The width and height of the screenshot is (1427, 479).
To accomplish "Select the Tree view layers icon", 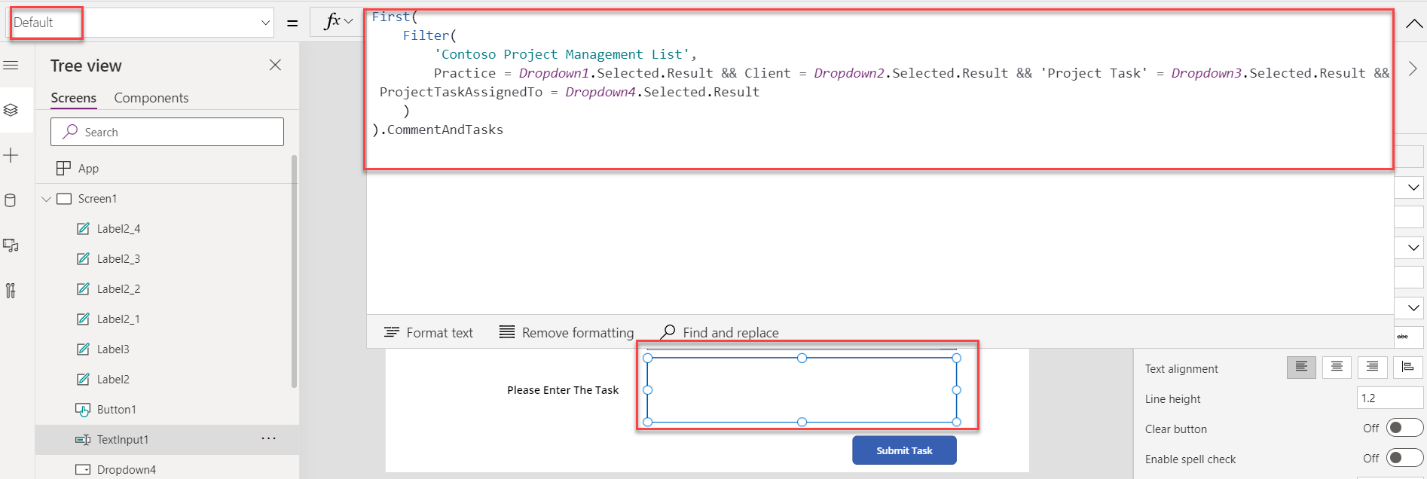I will (11, 110).
